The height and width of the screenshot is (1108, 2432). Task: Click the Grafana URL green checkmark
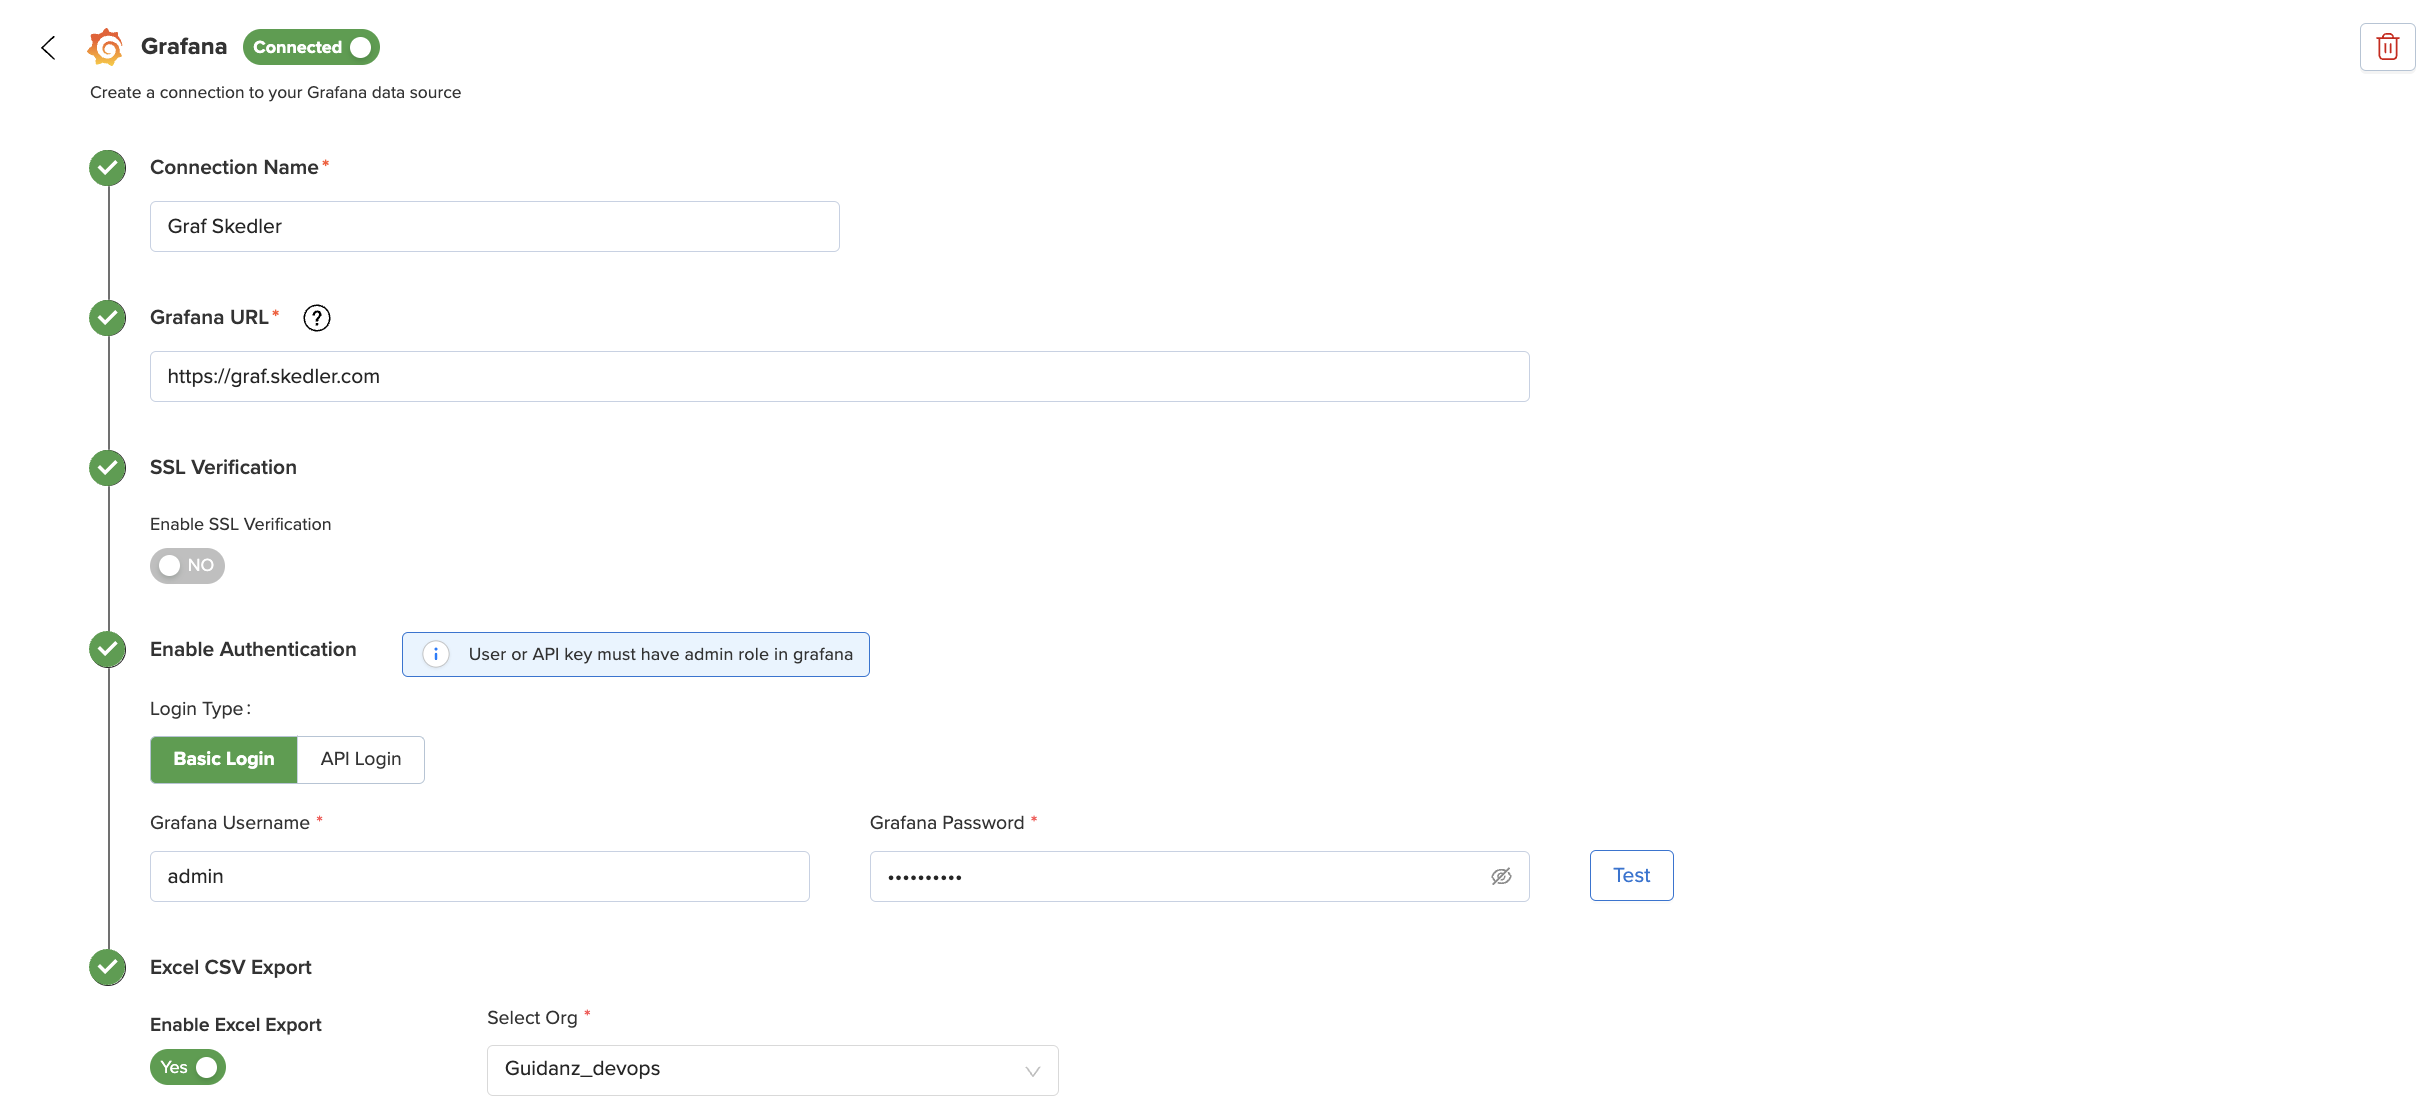[108, 318]
